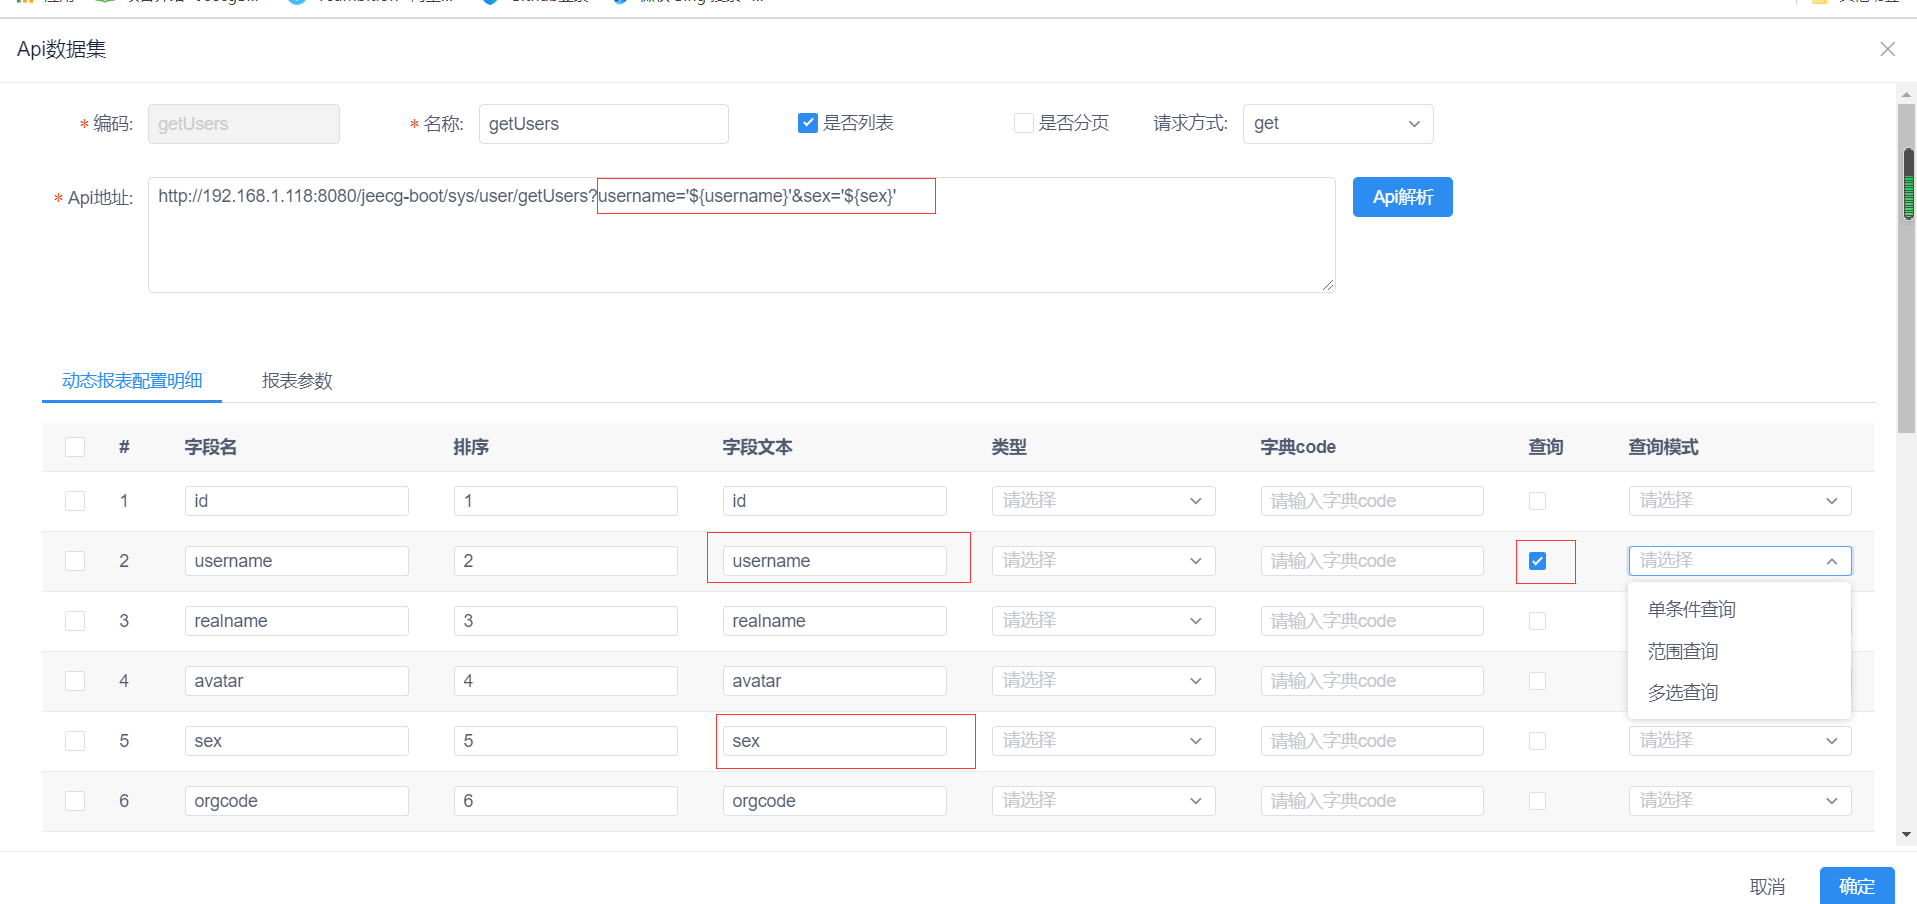Toggle the 是否列表 checkbox
Viewport: 1917px width, 904px height.
point(808,123)
